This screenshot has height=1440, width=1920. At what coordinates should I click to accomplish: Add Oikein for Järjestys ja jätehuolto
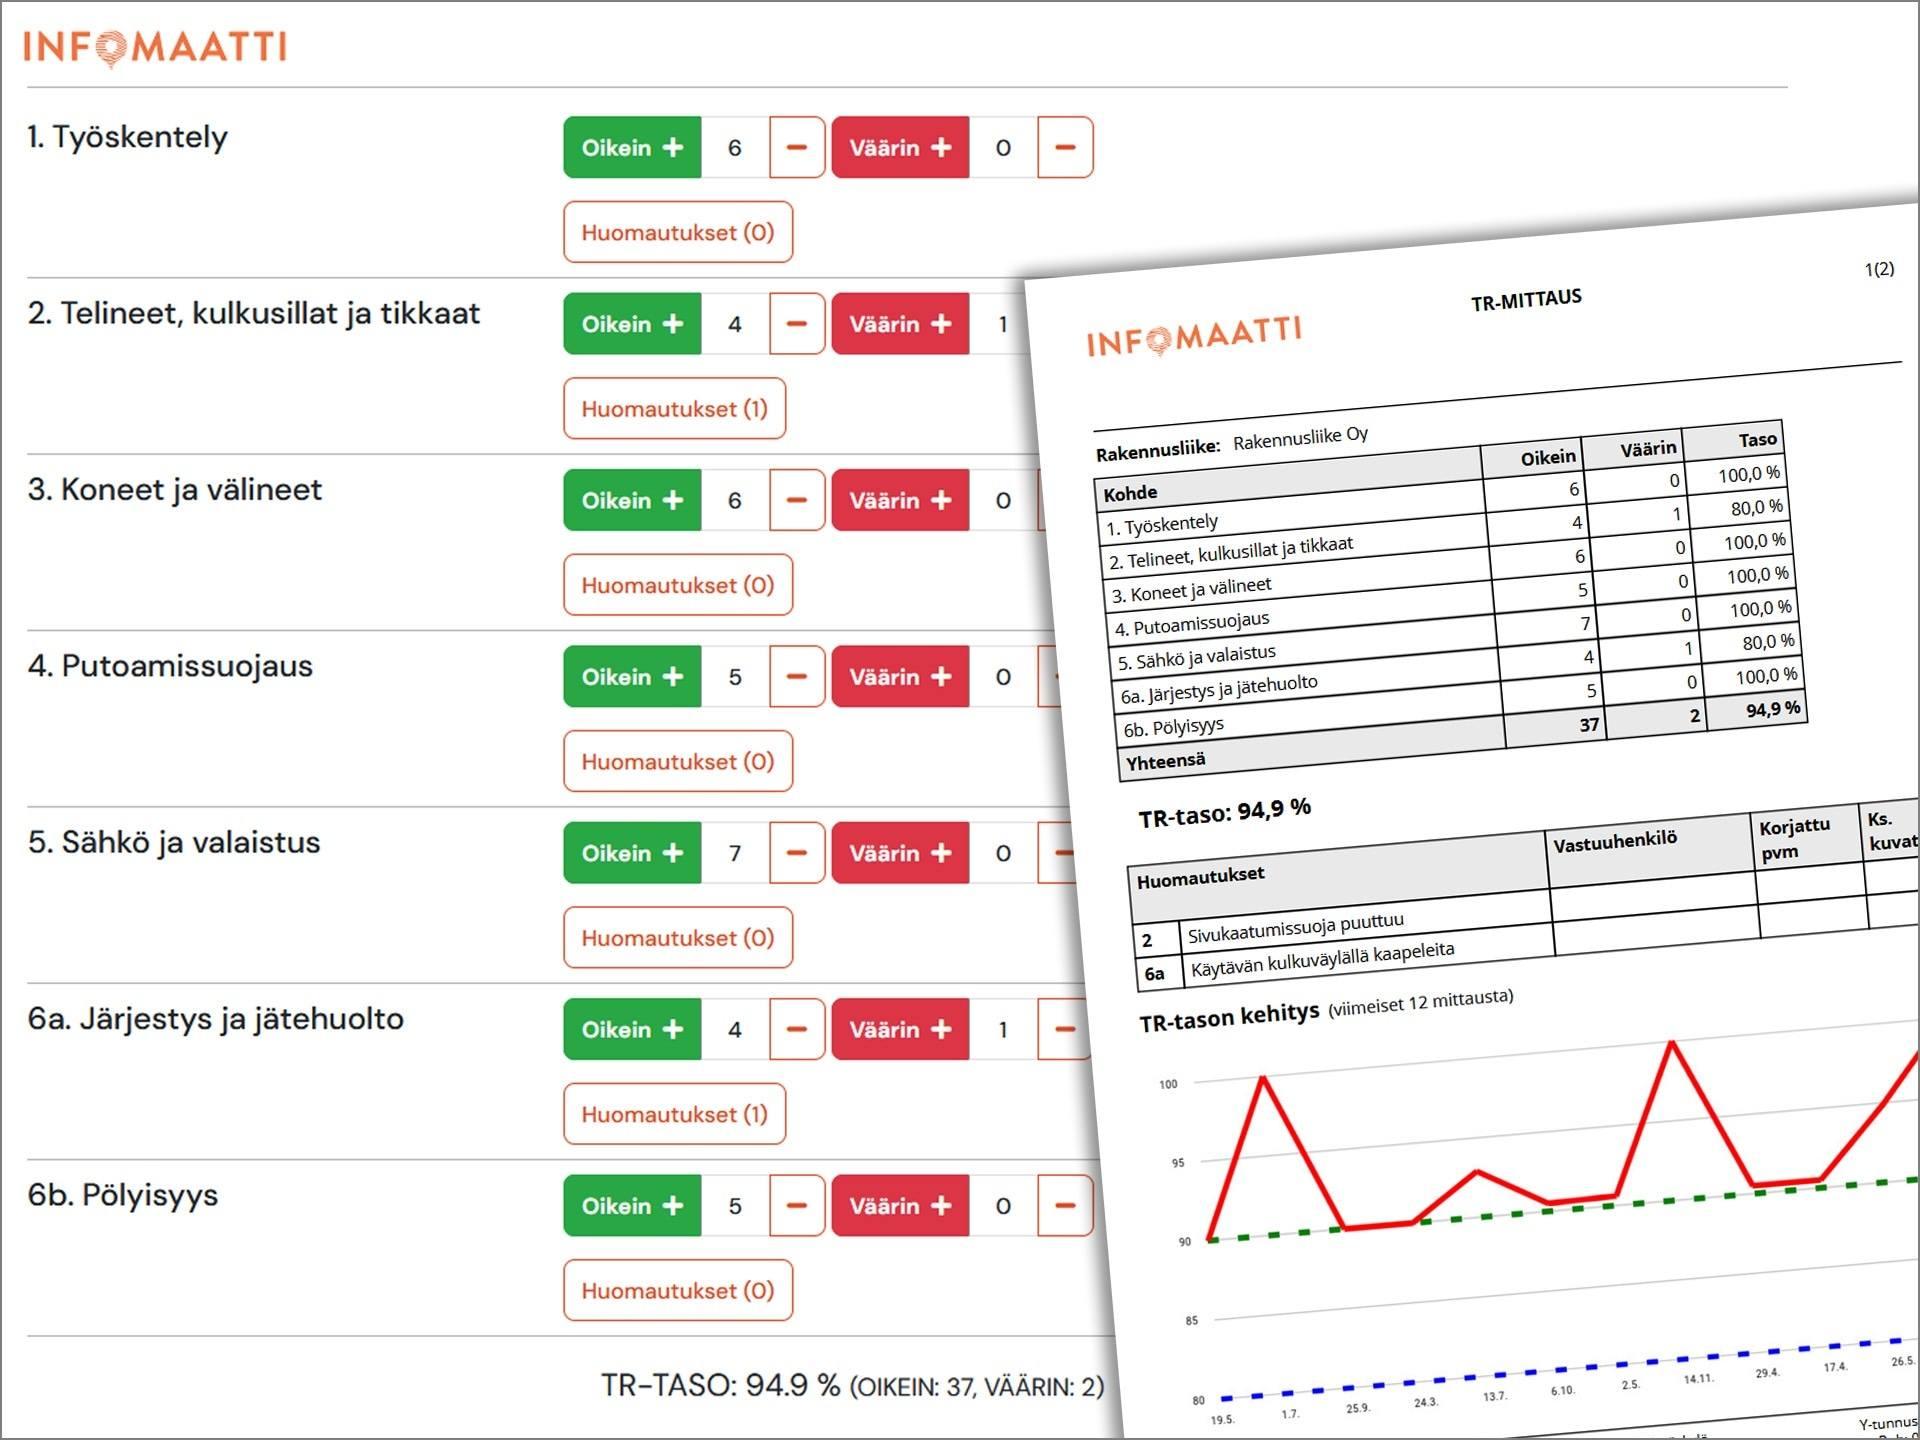(632, 1029)
